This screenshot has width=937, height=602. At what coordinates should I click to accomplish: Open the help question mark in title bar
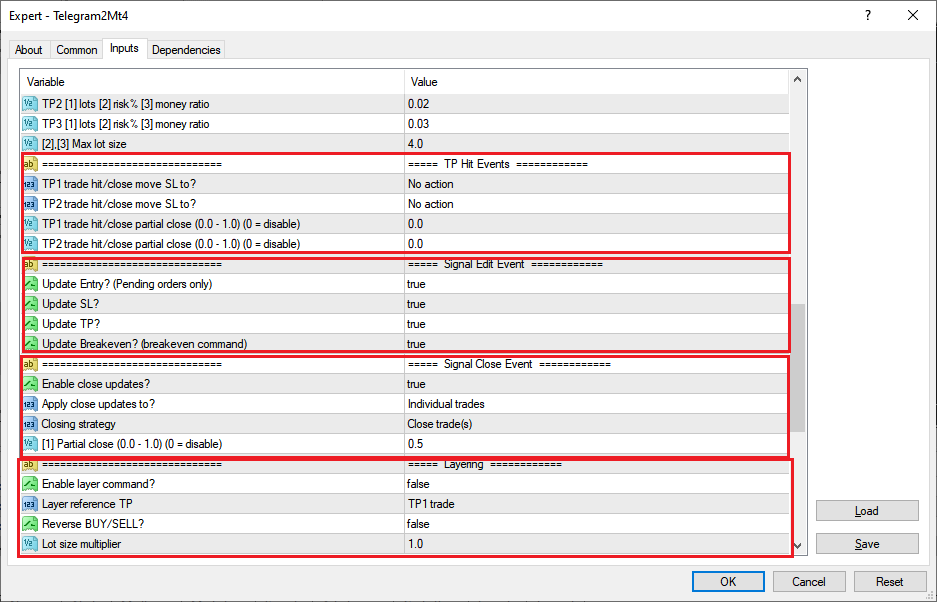click(x=868, y=16)
